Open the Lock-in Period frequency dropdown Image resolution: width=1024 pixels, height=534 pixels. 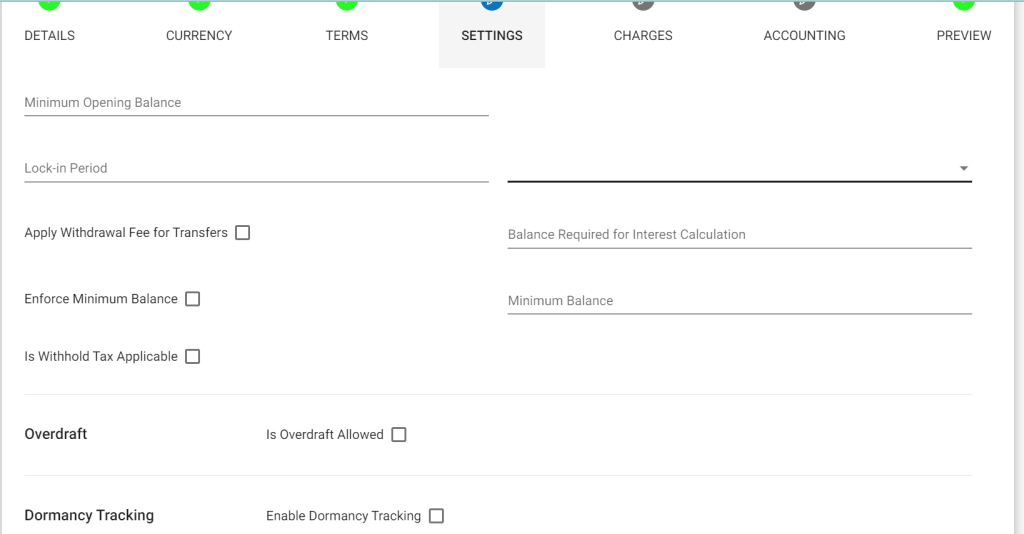(x=739, y=168)
